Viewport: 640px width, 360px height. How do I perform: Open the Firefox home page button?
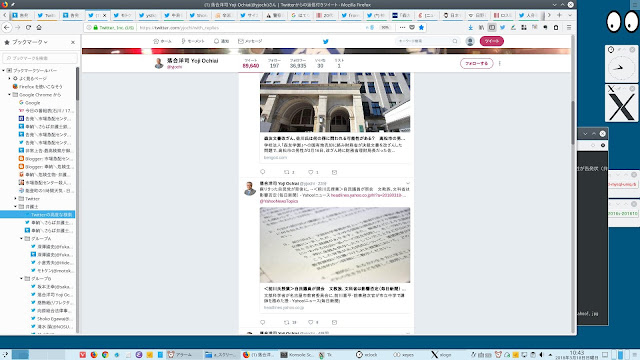tap(39, 27)
